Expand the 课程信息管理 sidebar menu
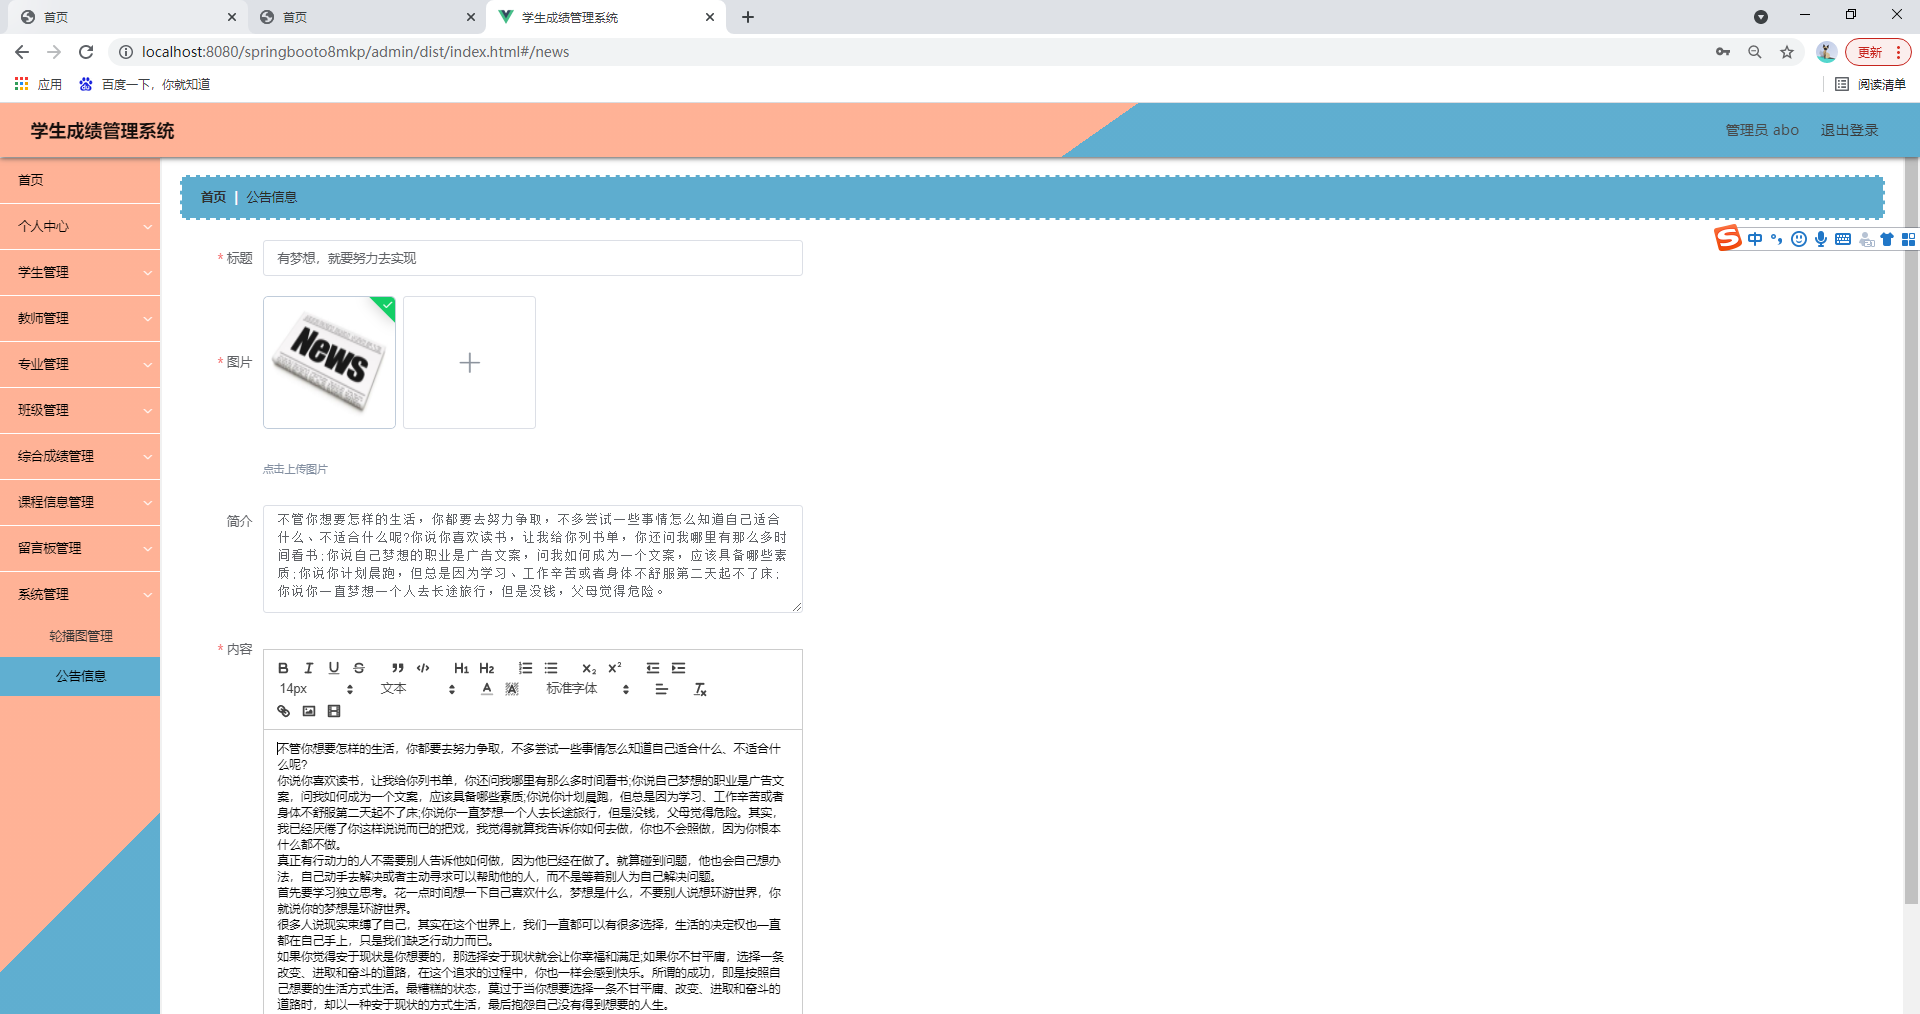The image size is (1920, 1014). [x=80, y=502]
